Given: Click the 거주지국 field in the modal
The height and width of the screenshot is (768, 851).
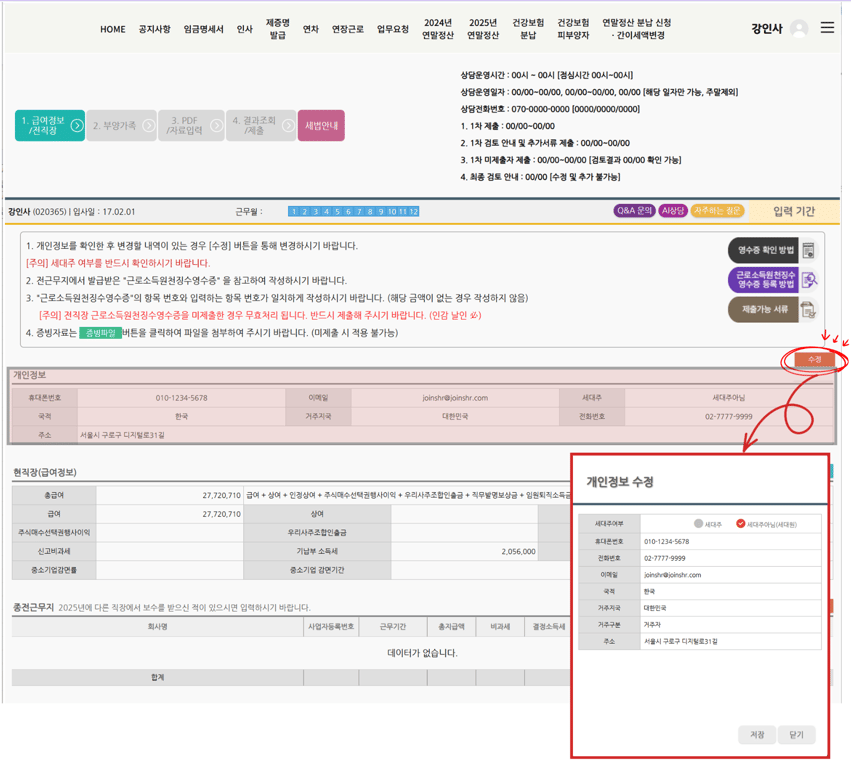Looking at the screenshot, I should [731, 608].
